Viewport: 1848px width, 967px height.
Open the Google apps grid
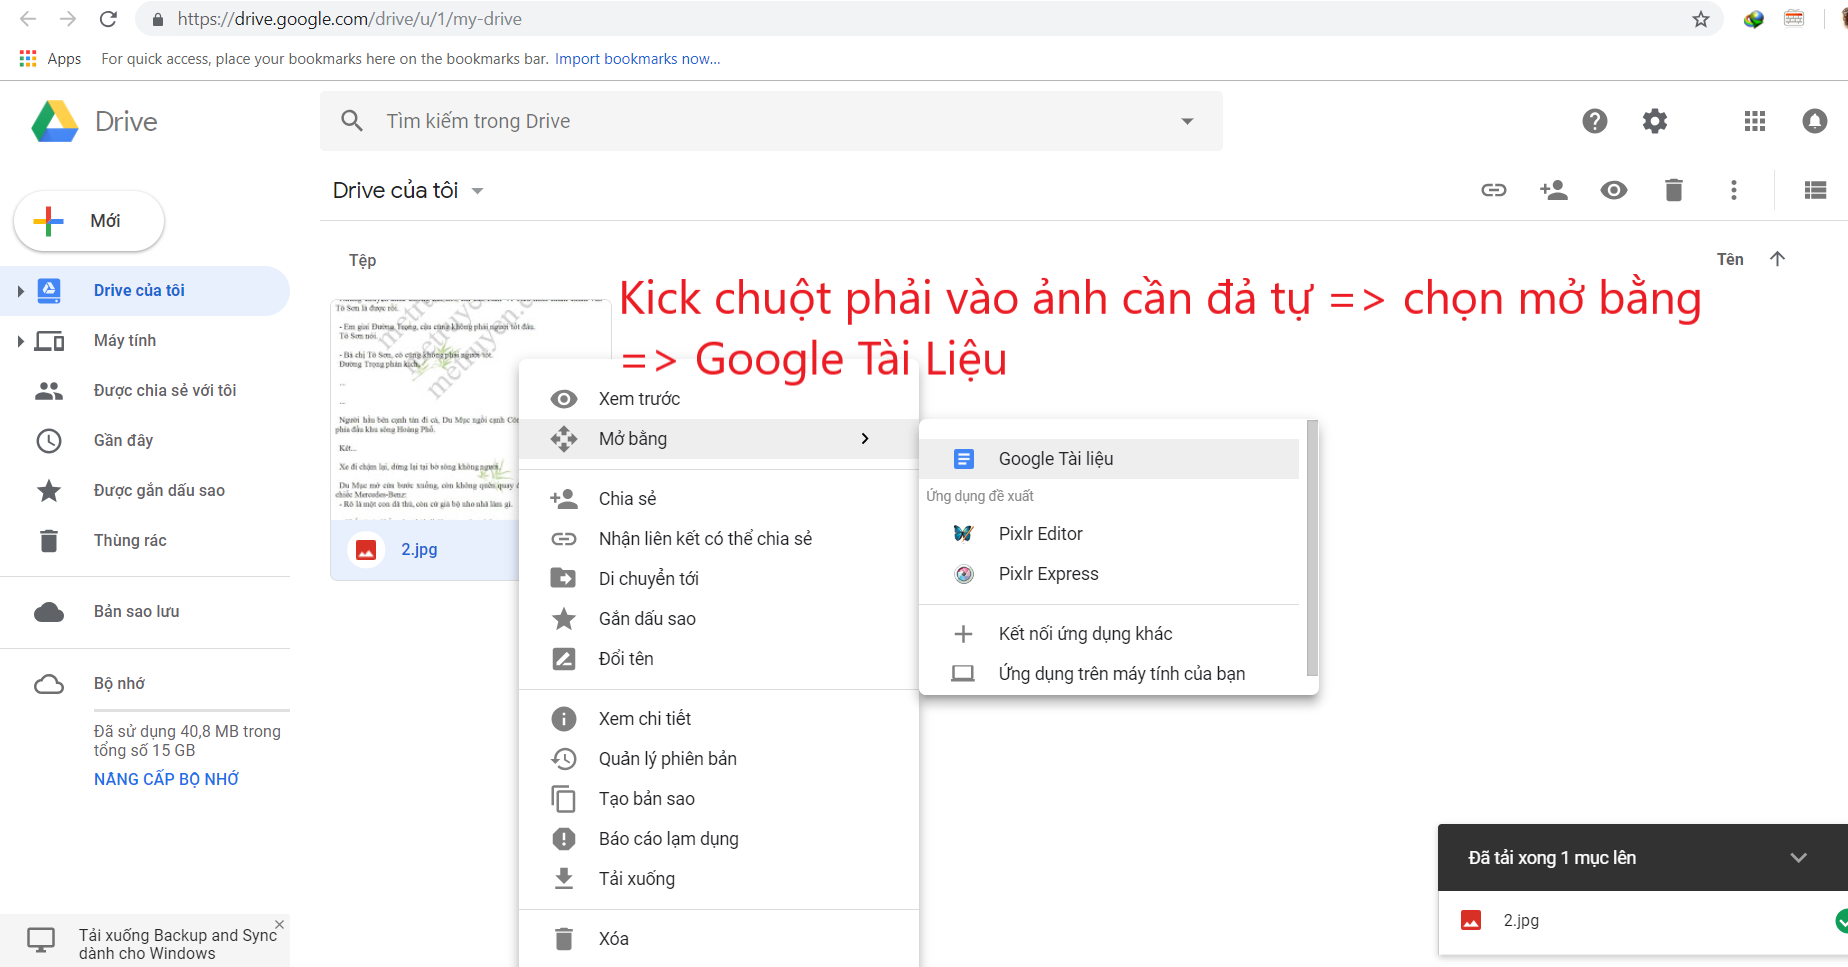pos(1754,121)
